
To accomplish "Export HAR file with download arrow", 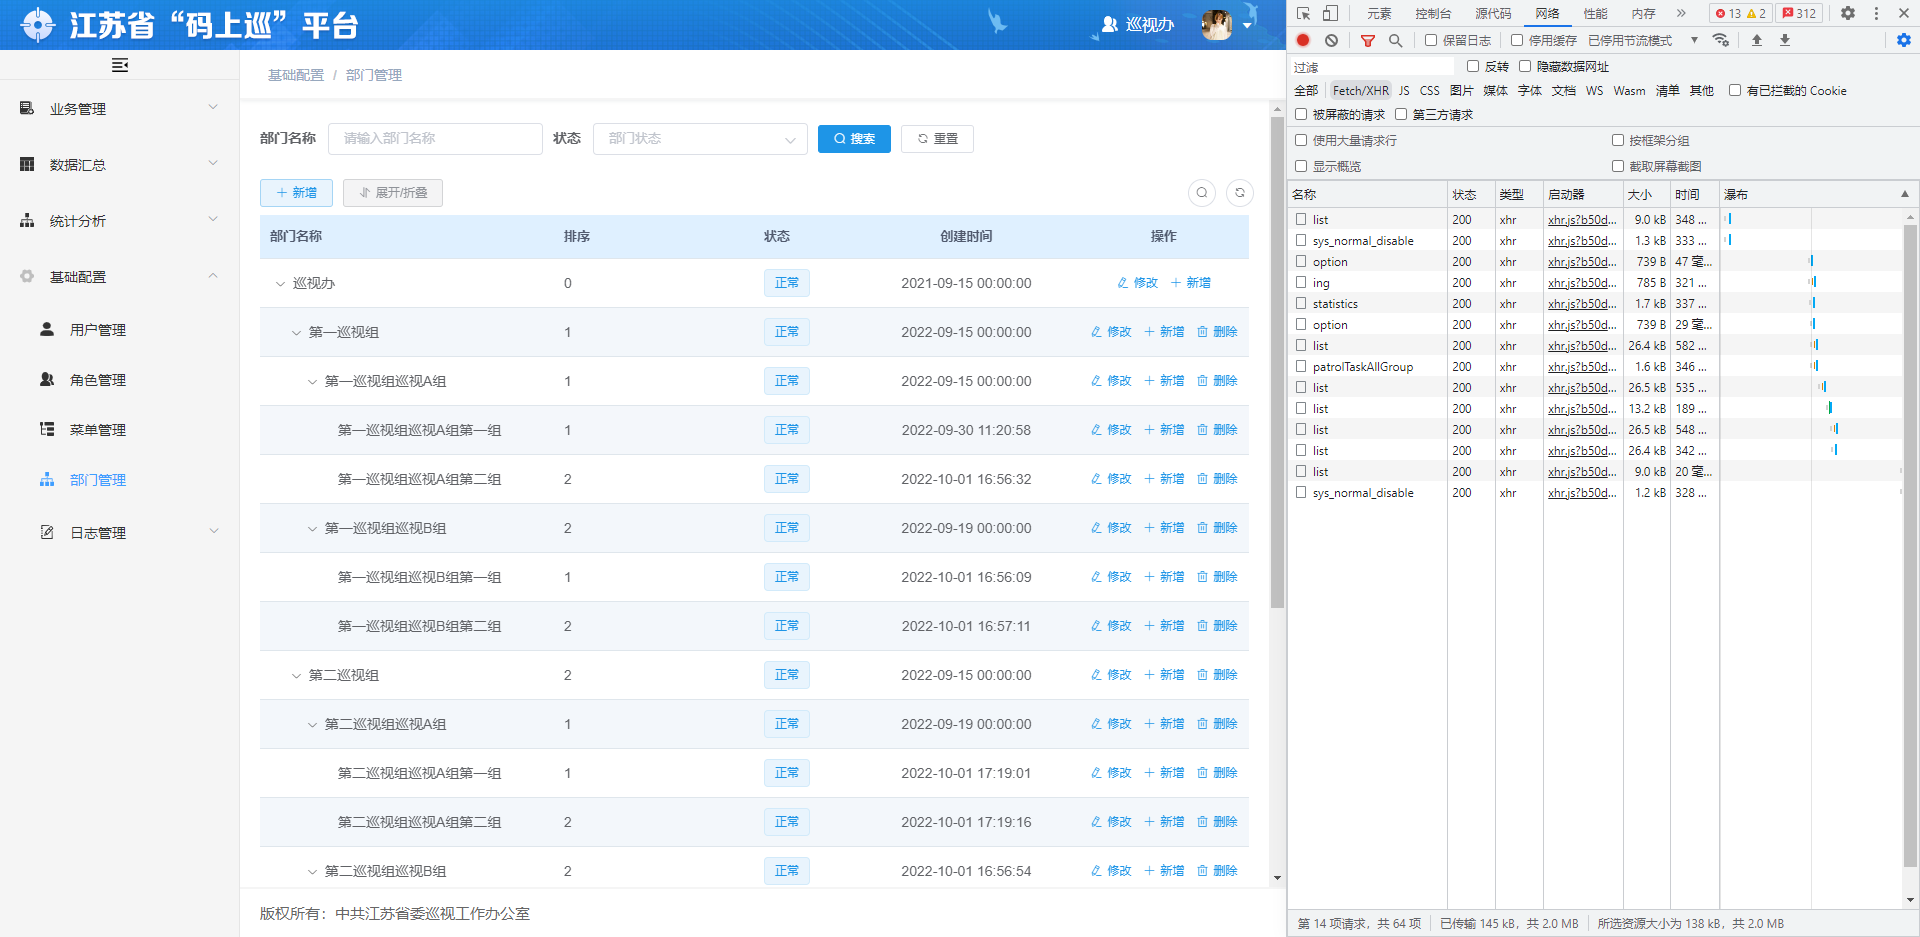I will [1785, 40].
